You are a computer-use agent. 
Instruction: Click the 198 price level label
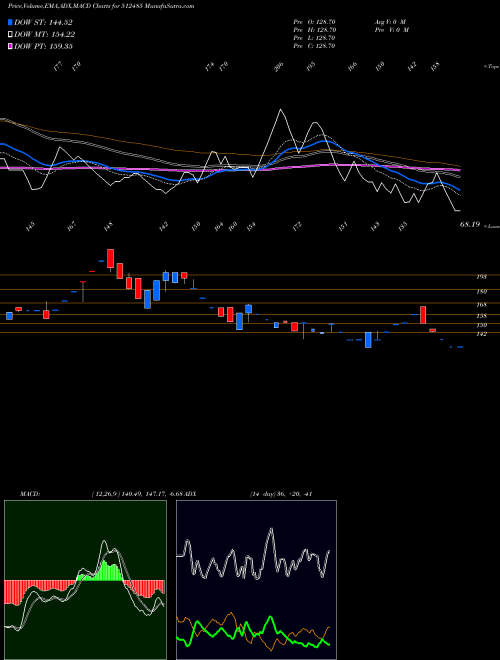(482, 277)
